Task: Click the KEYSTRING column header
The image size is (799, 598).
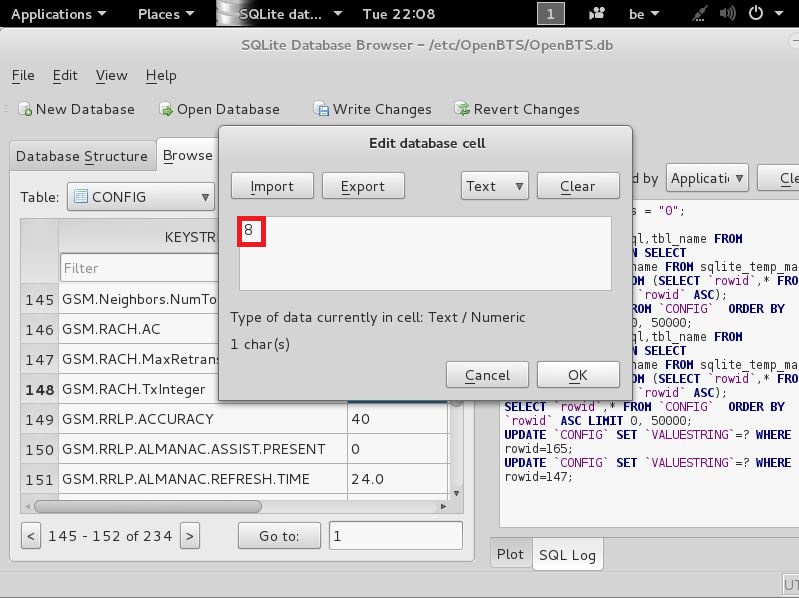Action: click(139, 237)
